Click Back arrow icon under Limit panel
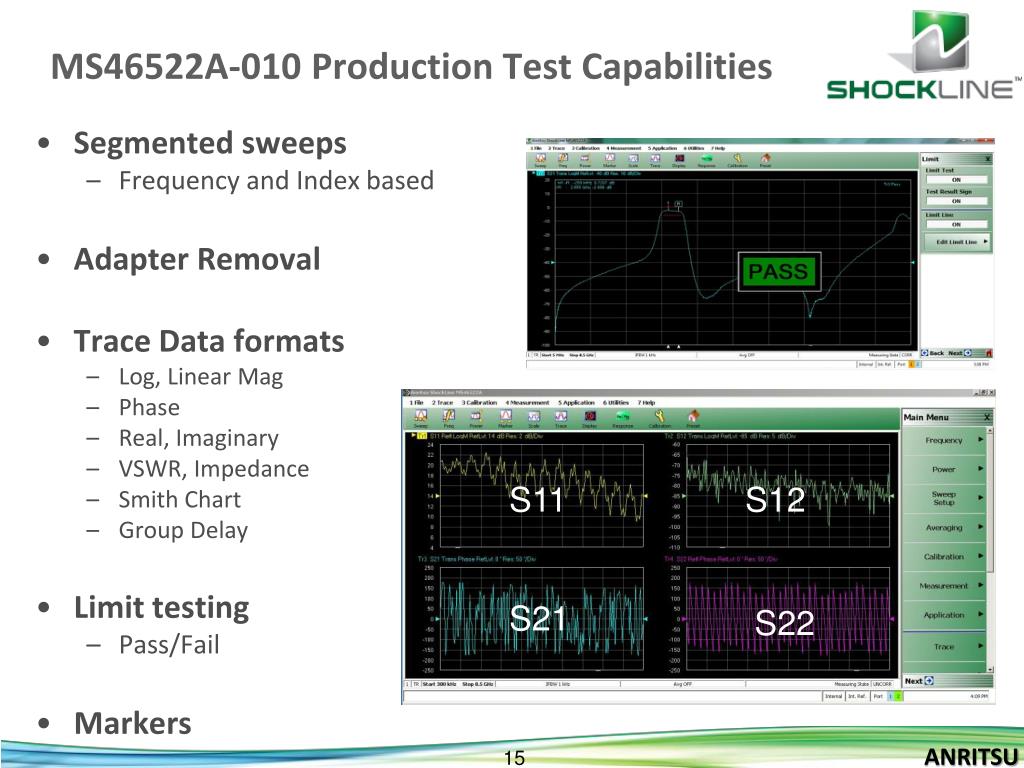 [924, 353]
